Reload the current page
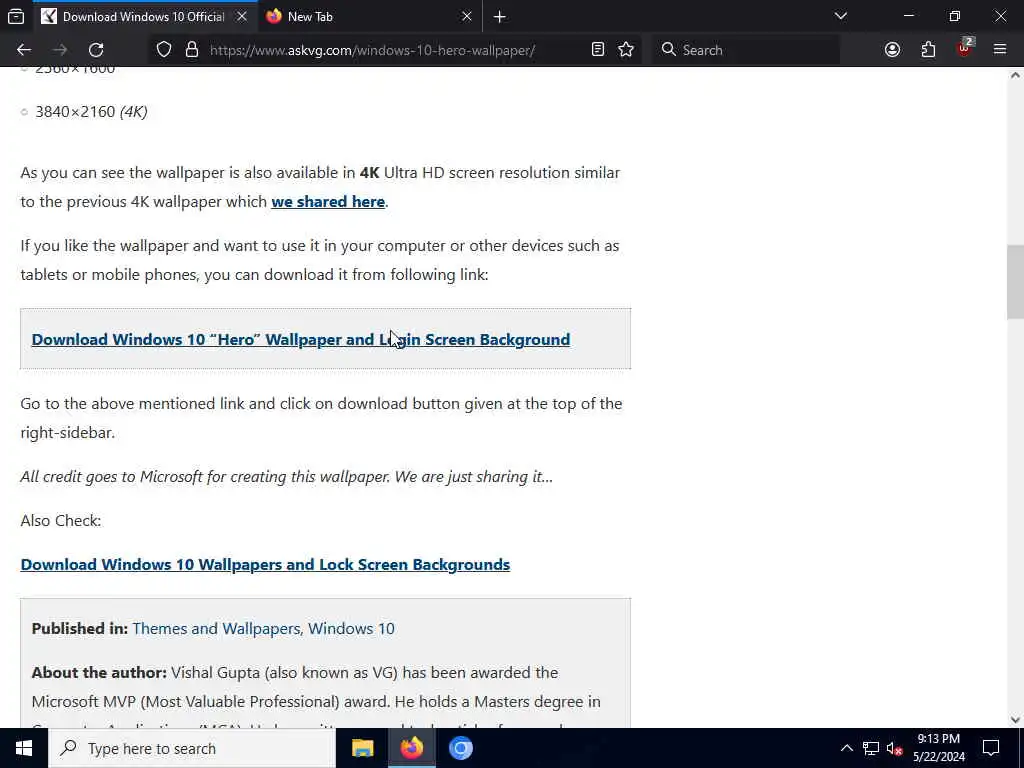 point(96,50)
